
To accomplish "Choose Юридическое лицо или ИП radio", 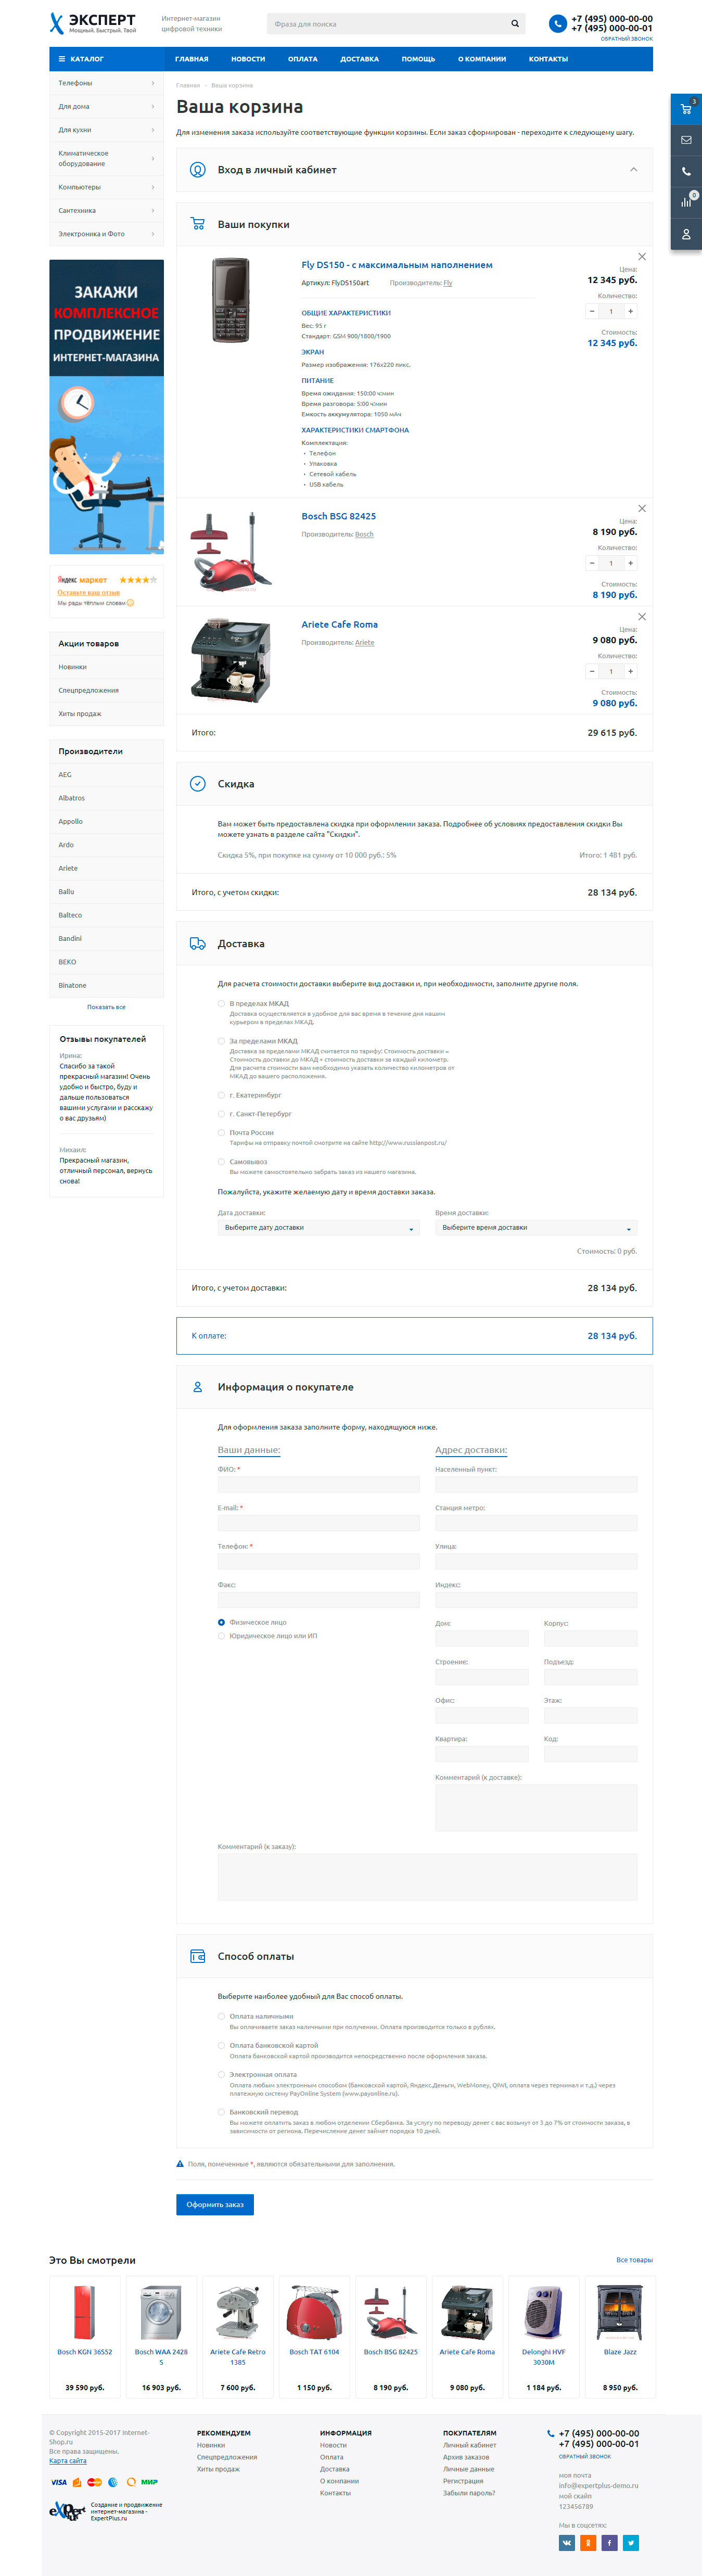I will pos(221,1636).
